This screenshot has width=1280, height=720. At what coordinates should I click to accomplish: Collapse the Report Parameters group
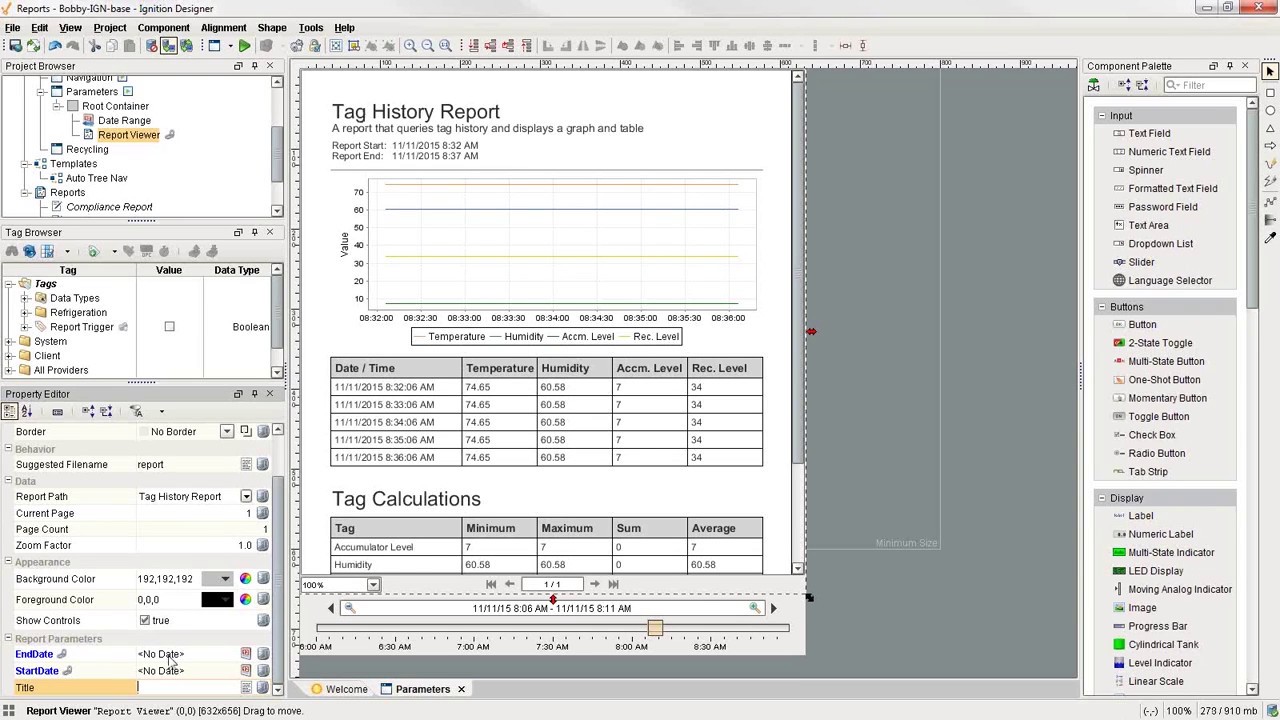coord(8,639)
